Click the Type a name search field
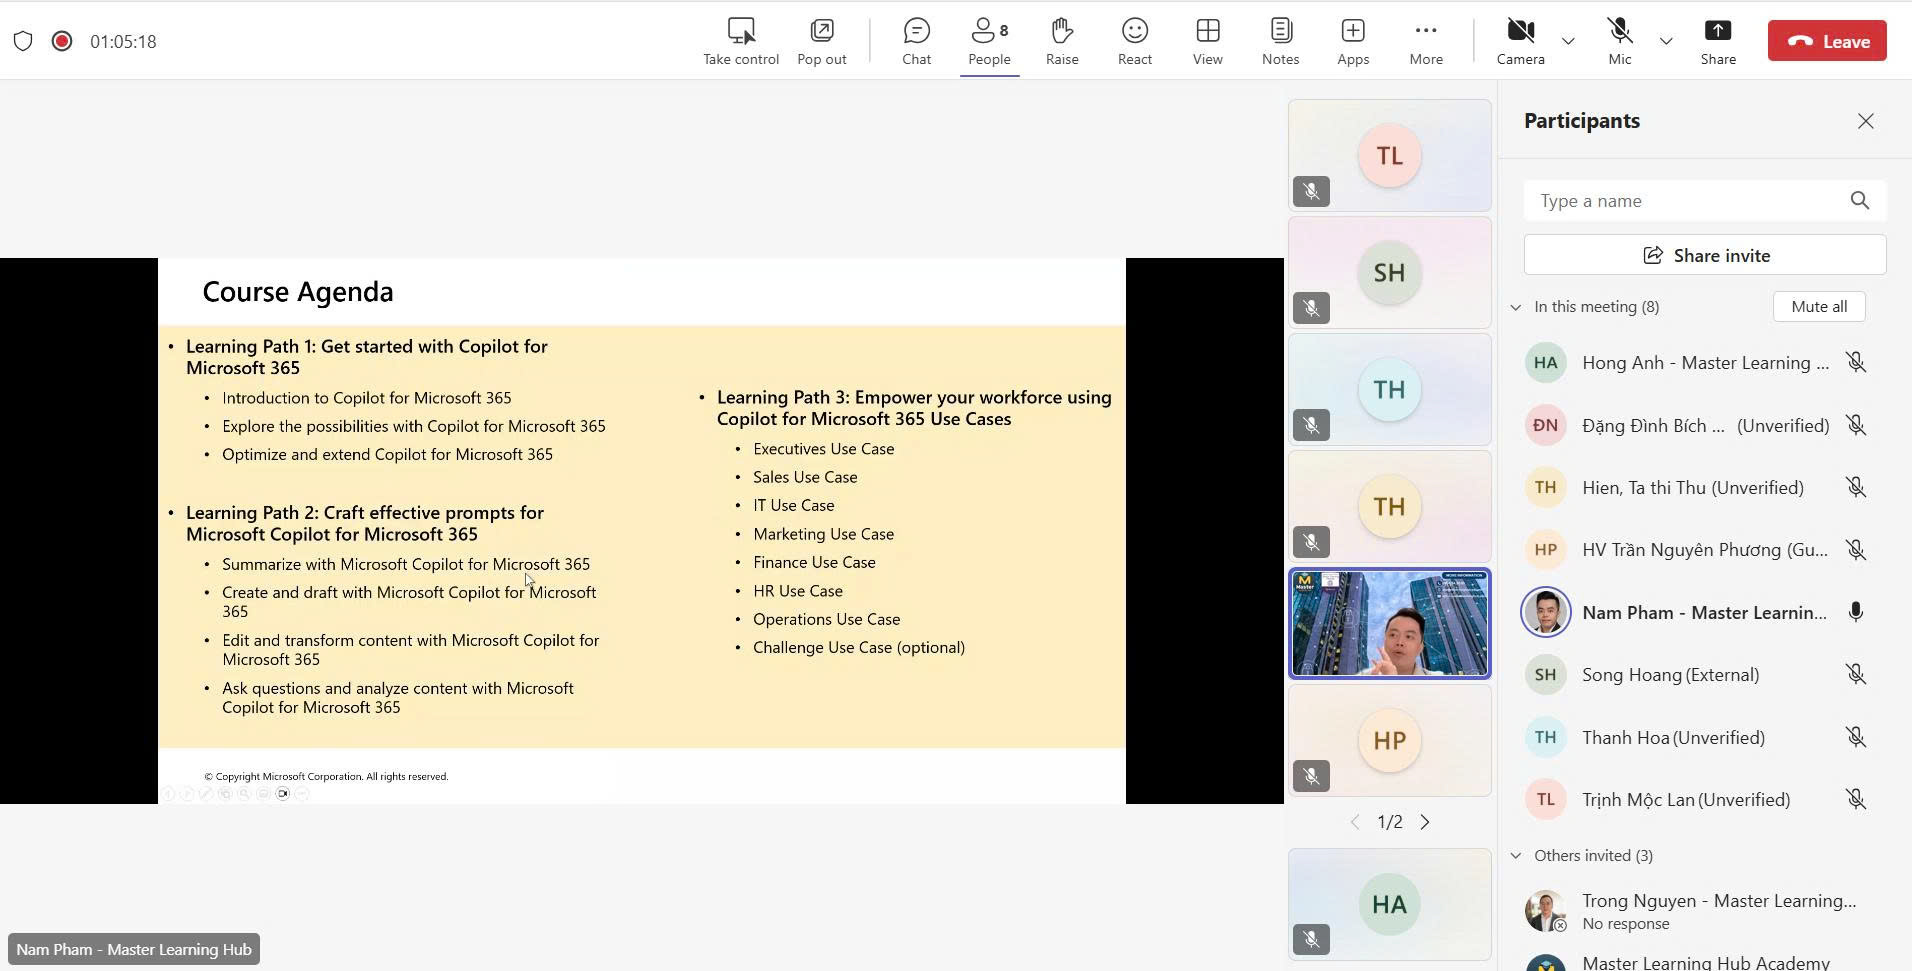The image size is (1912, 971). pyautogui.click(x=1705, y=201)
